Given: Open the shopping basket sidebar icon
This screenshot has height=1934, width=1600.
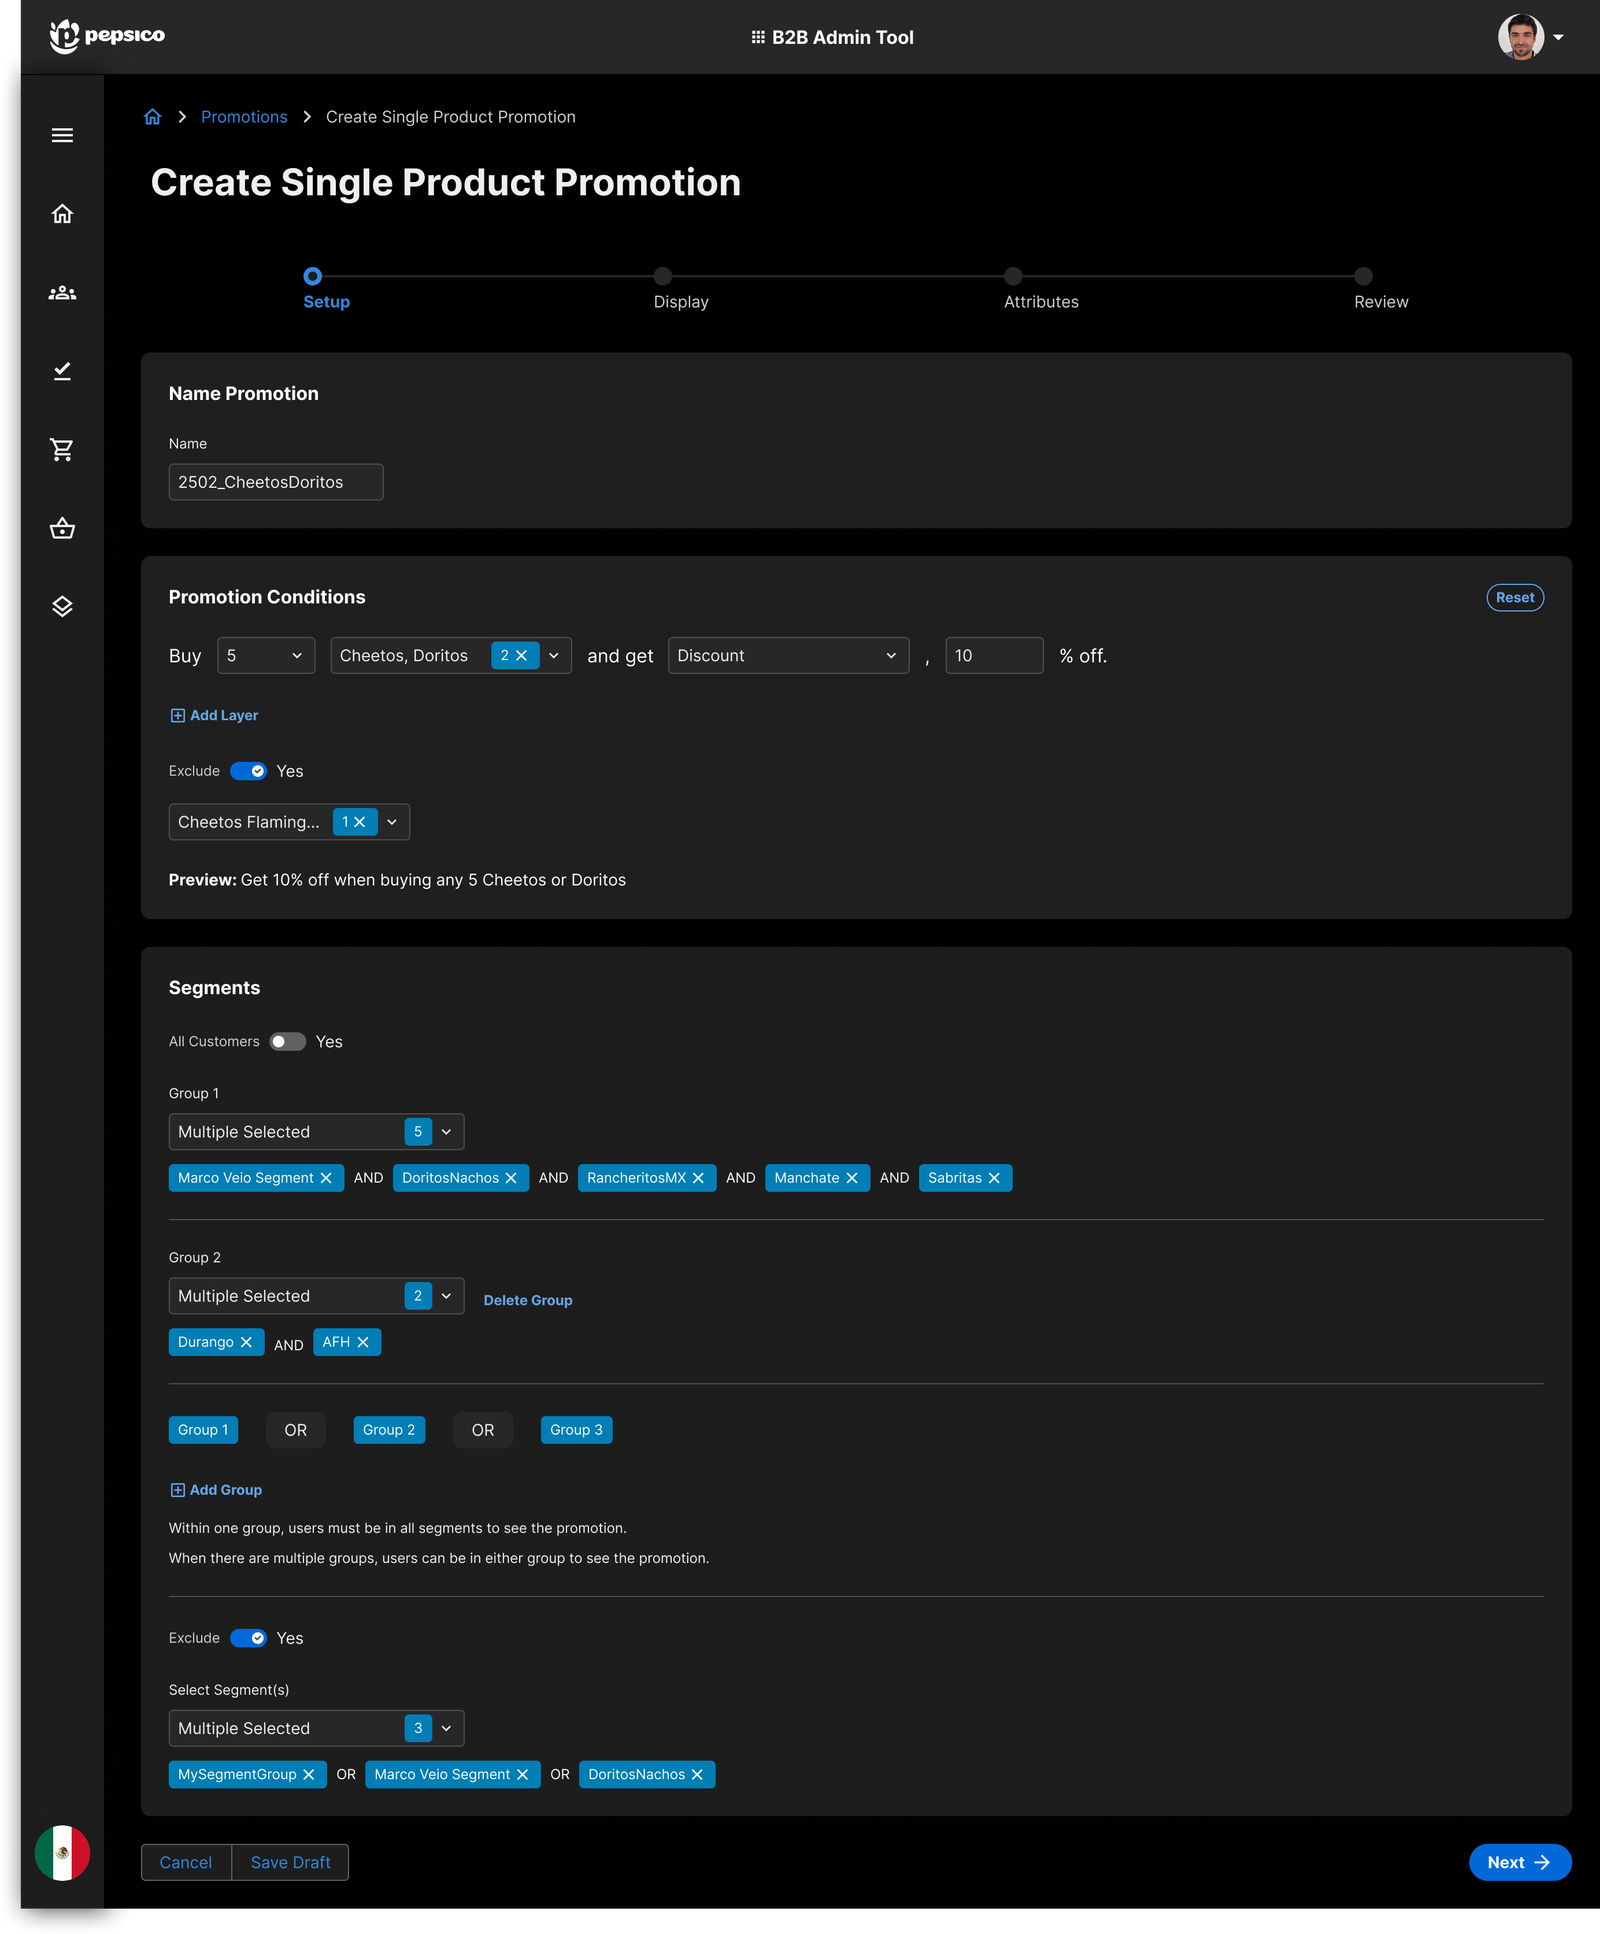Looking at the screenshot, I should (x=62, y=528).
